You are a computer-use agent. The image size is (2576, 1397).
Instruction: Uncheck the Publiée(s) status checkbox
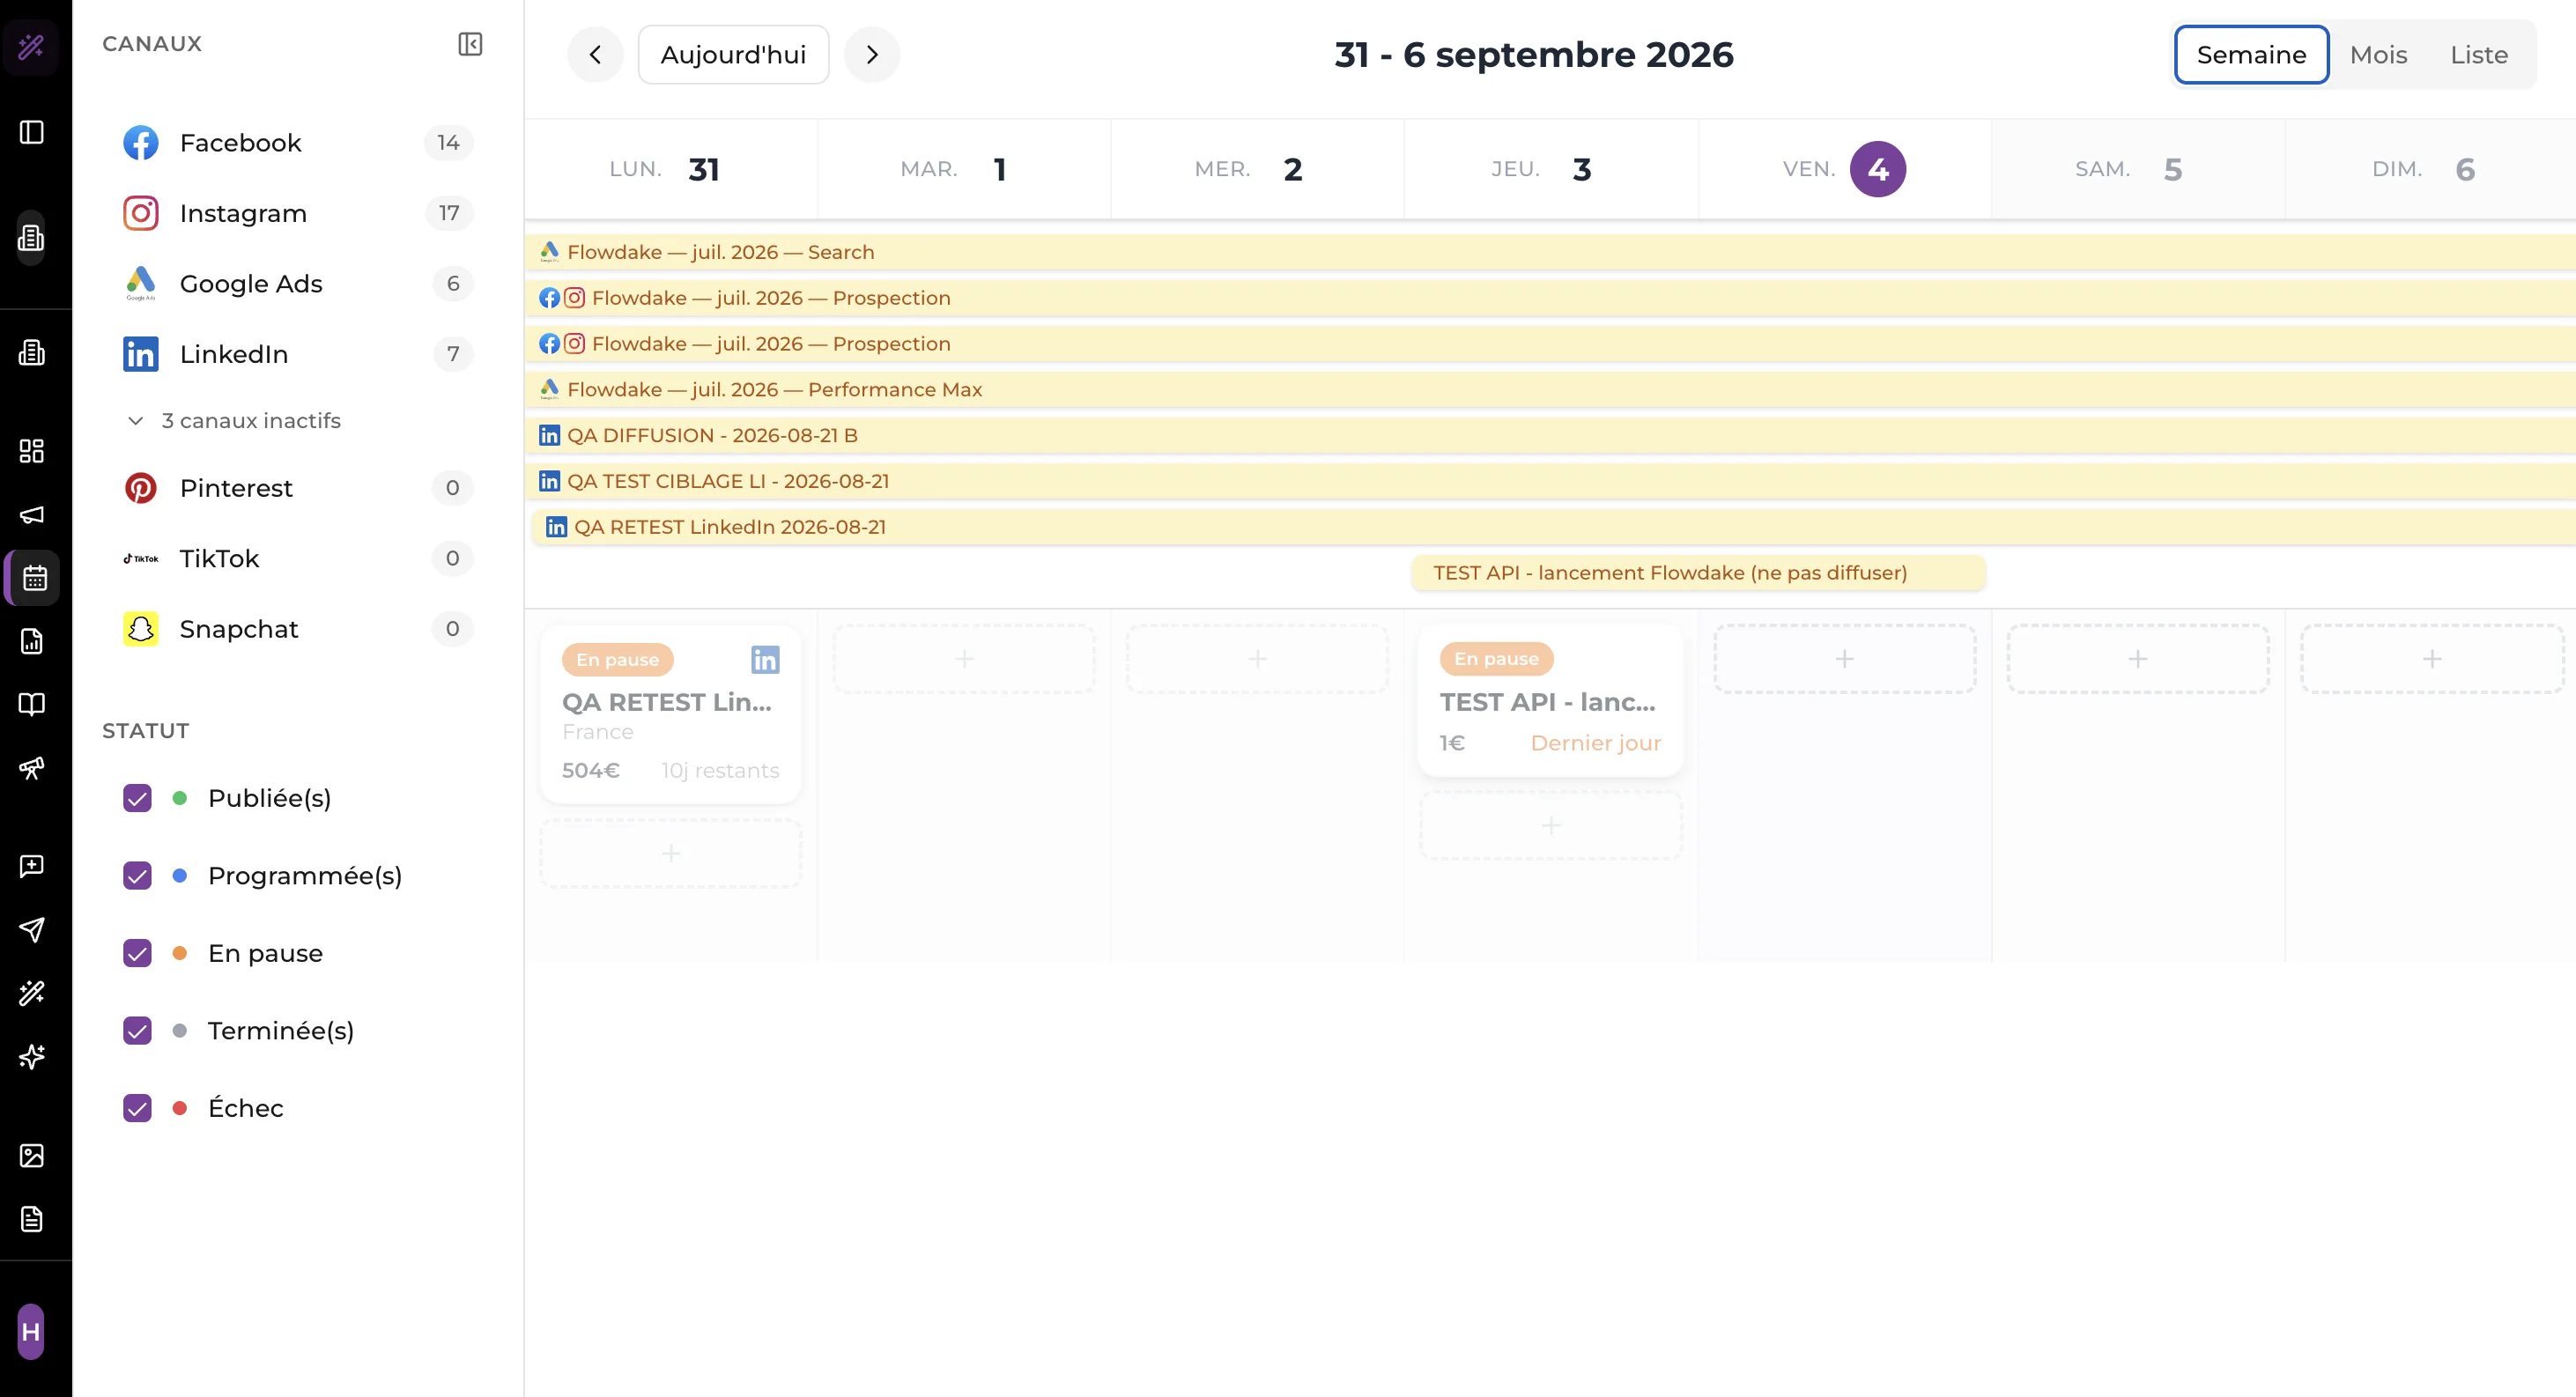click(x=137, y=798)
